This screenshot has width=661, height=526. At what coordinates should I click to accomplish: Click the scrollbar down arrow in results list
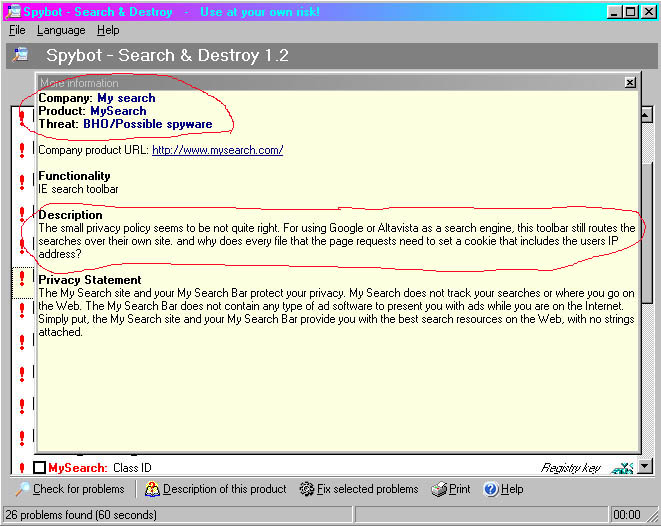648,466
